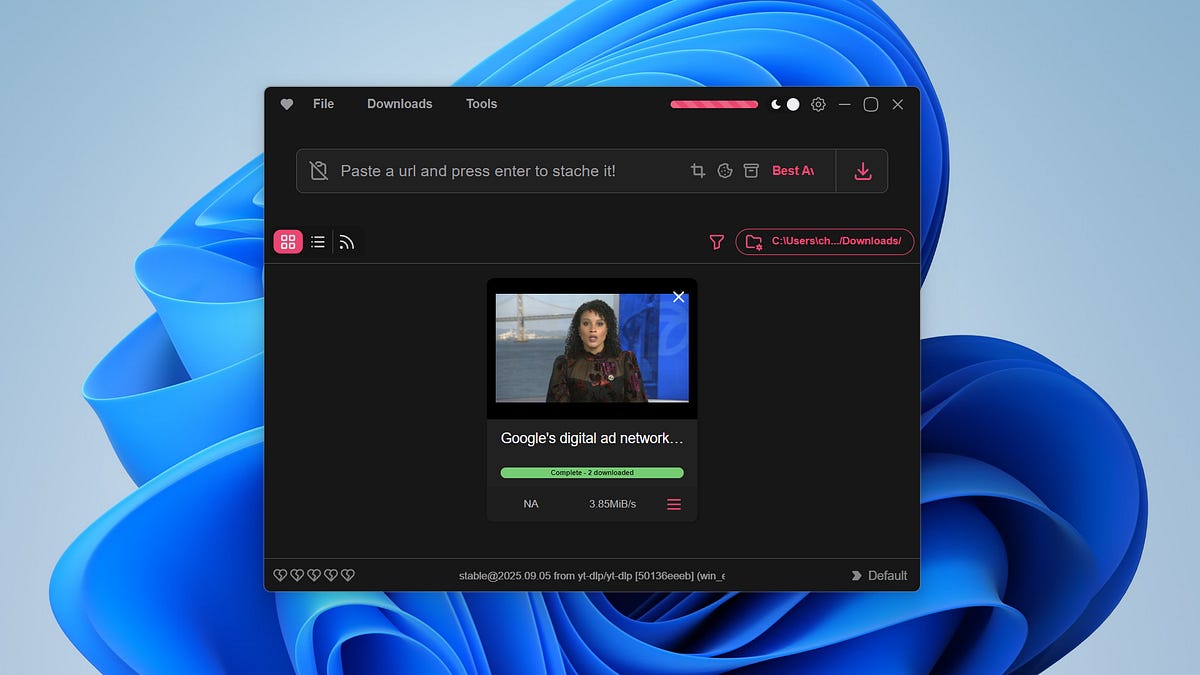This screenshot has width=1200, height=675.
Task: Open the download card's hamburger options menu
Action: 674,504
